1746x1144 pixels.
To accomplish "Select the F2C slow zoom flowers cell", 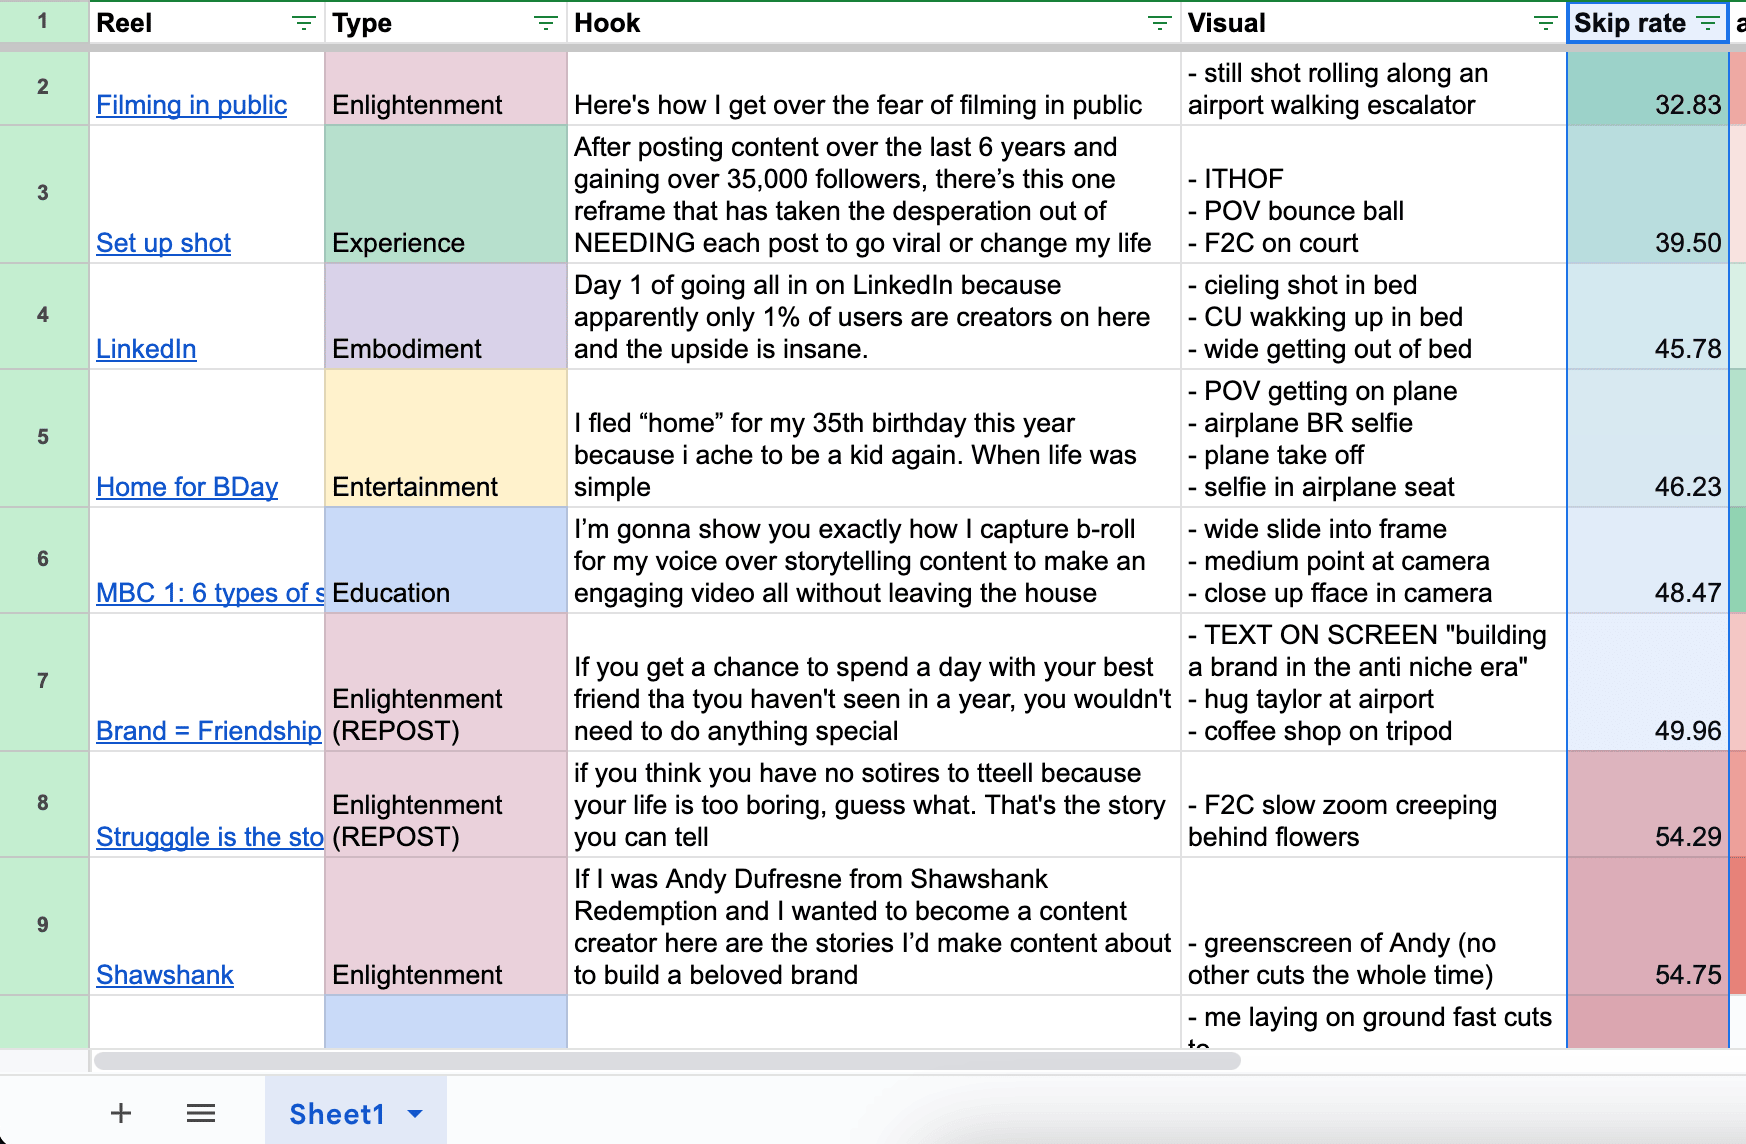I will (1374, 804).
